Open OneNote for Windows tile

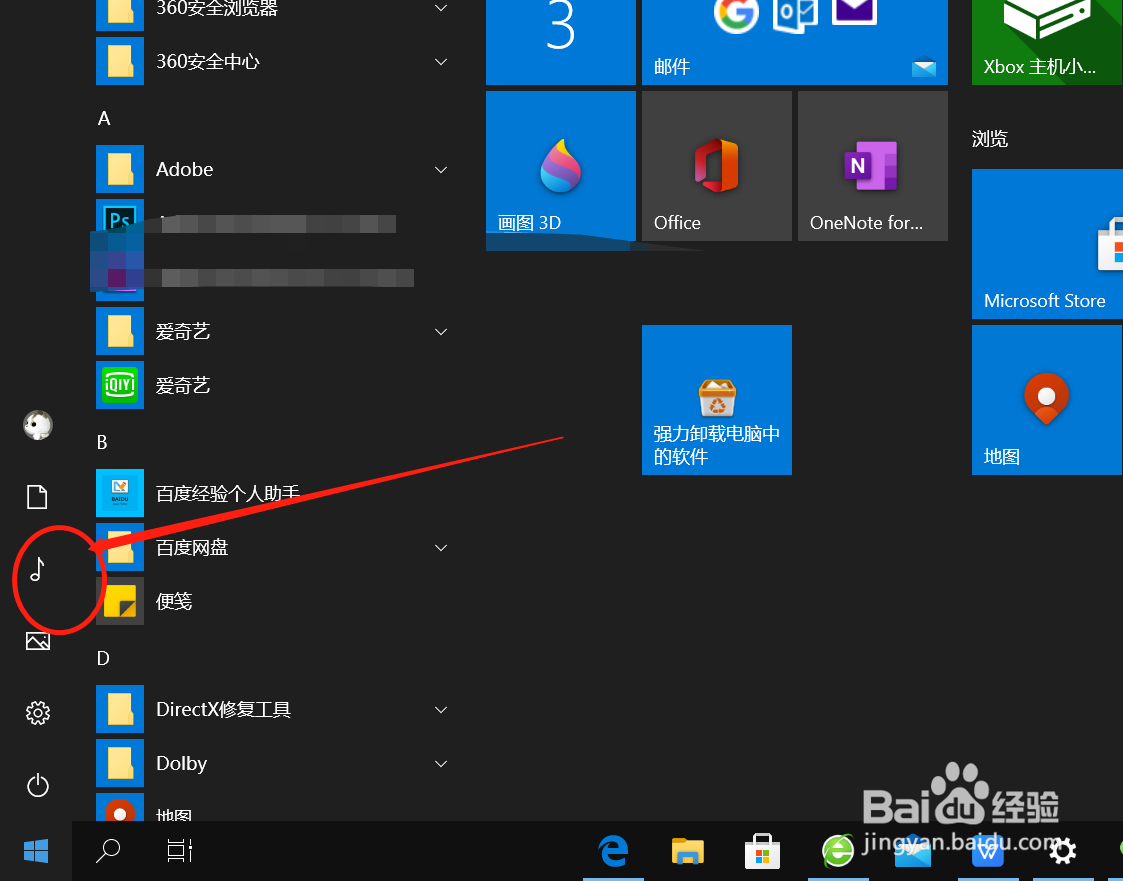[x=872, y=166]
